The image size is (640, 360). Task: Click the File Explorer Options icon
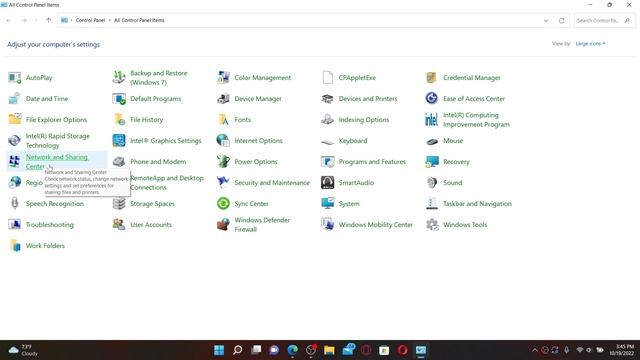15,119
